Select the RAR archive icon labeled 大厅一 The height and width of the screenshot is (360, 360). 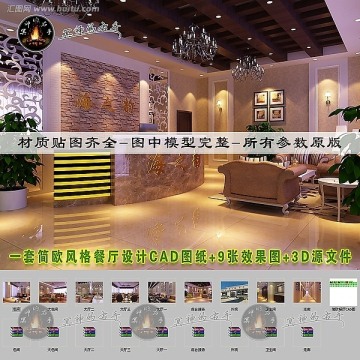pos(162,332)
